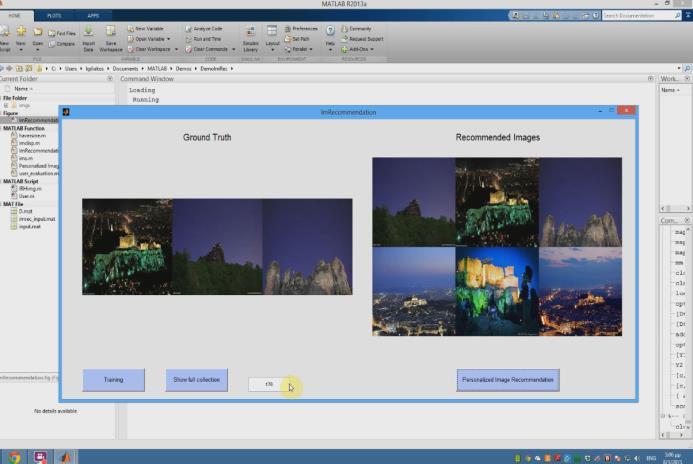Switch to the APPS ribbon tab
The image size is (693, 464).
click(x=93, y=15)
